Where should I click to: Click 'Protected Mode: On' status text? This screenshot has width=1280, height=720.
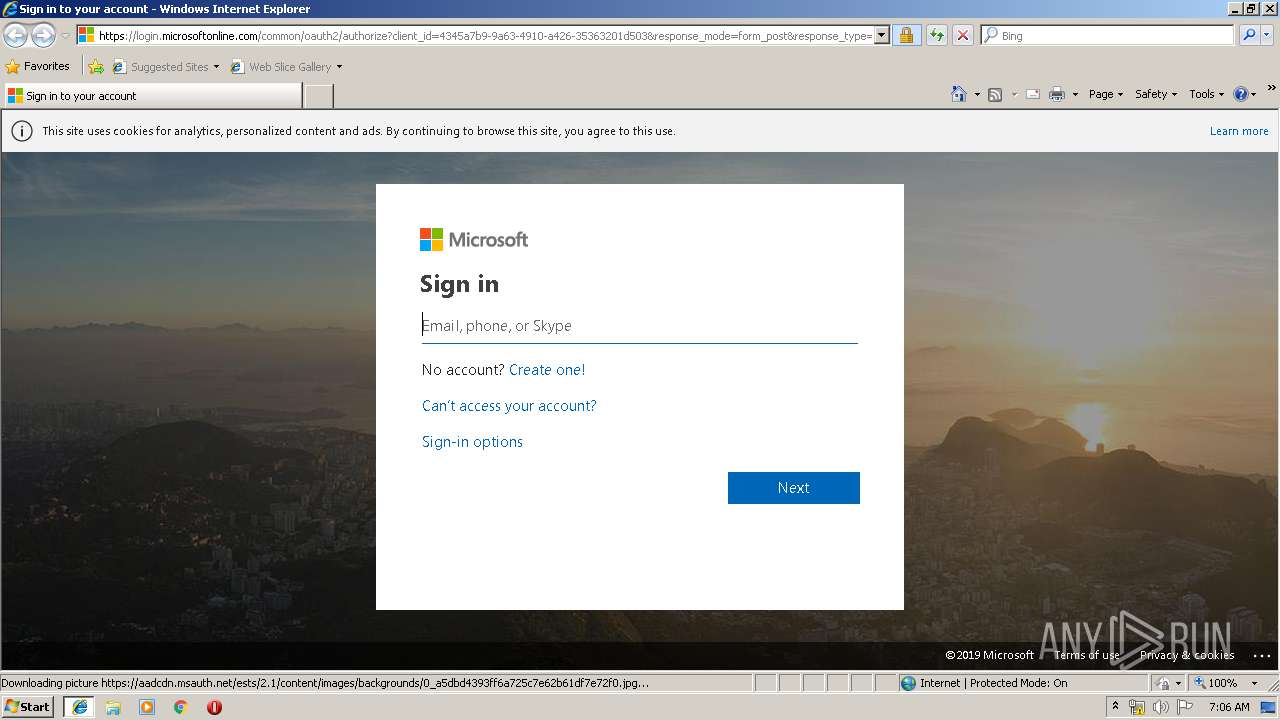(1019, 683)
